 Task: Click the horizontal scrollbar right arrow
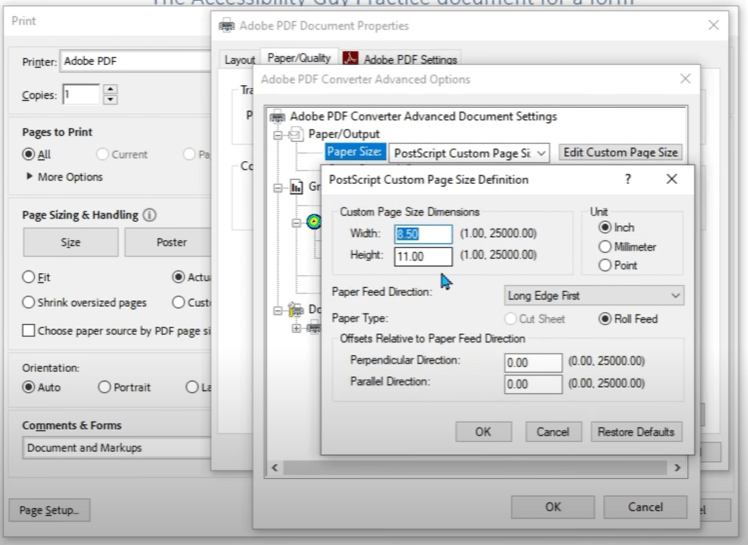[x=677, y=468]
